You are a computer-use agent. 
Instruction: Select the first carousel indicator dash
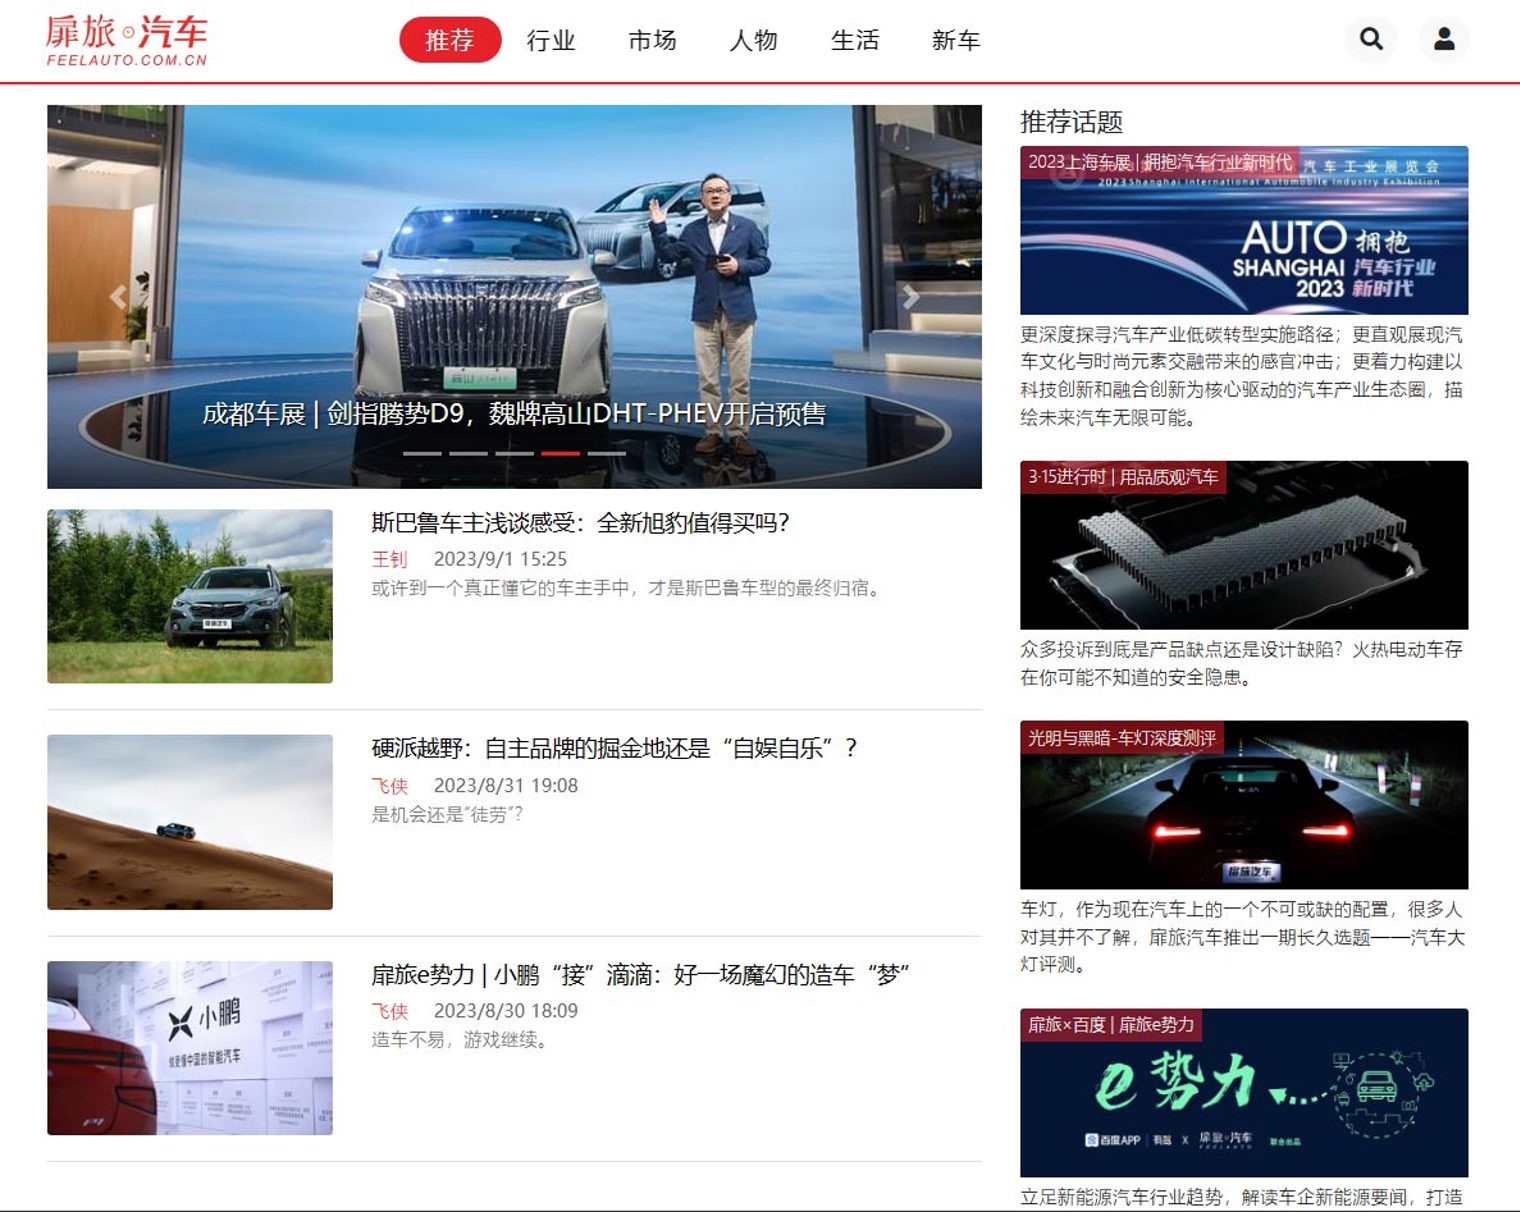pos(421,454)
